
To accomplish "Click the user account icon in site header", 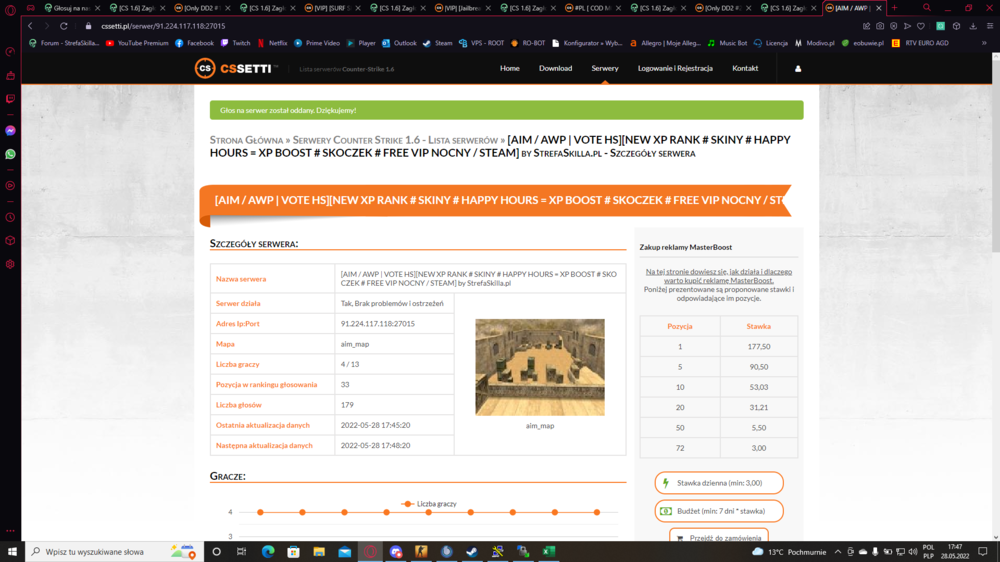I will point(798,69).
